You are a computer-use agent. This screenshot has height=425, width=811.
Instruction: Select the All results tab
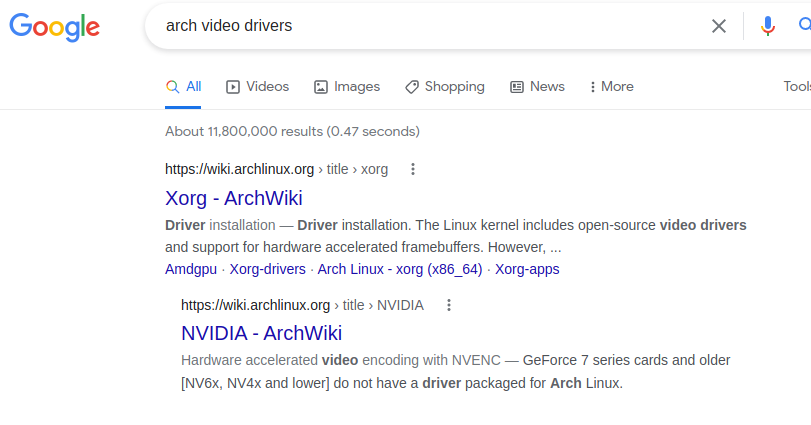184,87
